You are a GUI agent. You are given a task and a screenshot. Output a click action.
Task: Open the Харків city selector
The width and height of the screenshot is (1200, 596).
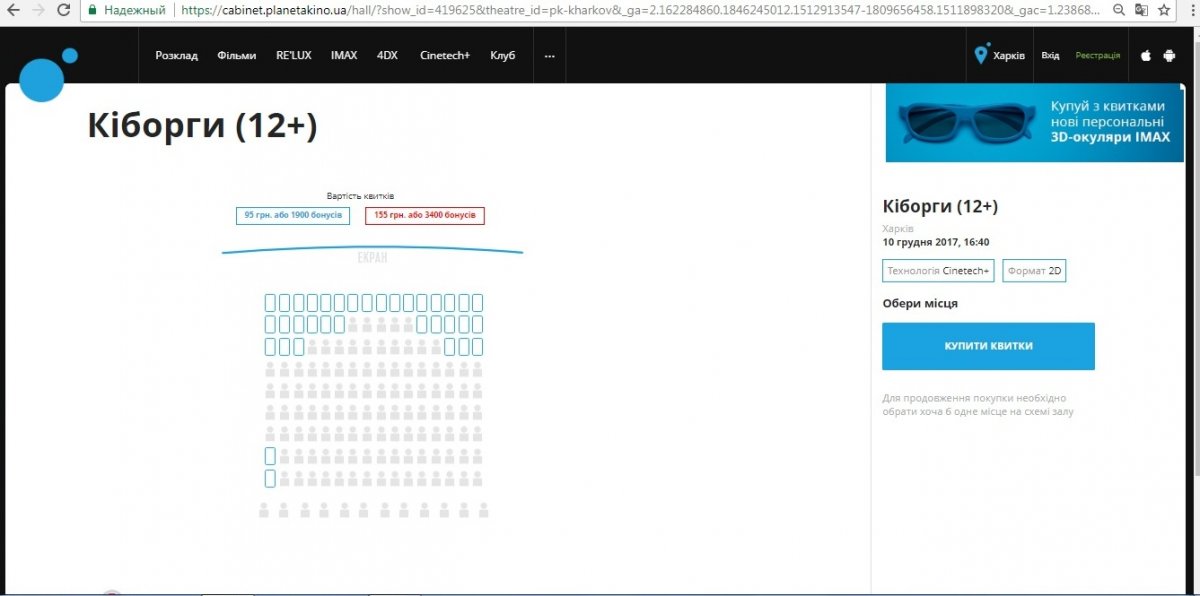coord(1008,56)
